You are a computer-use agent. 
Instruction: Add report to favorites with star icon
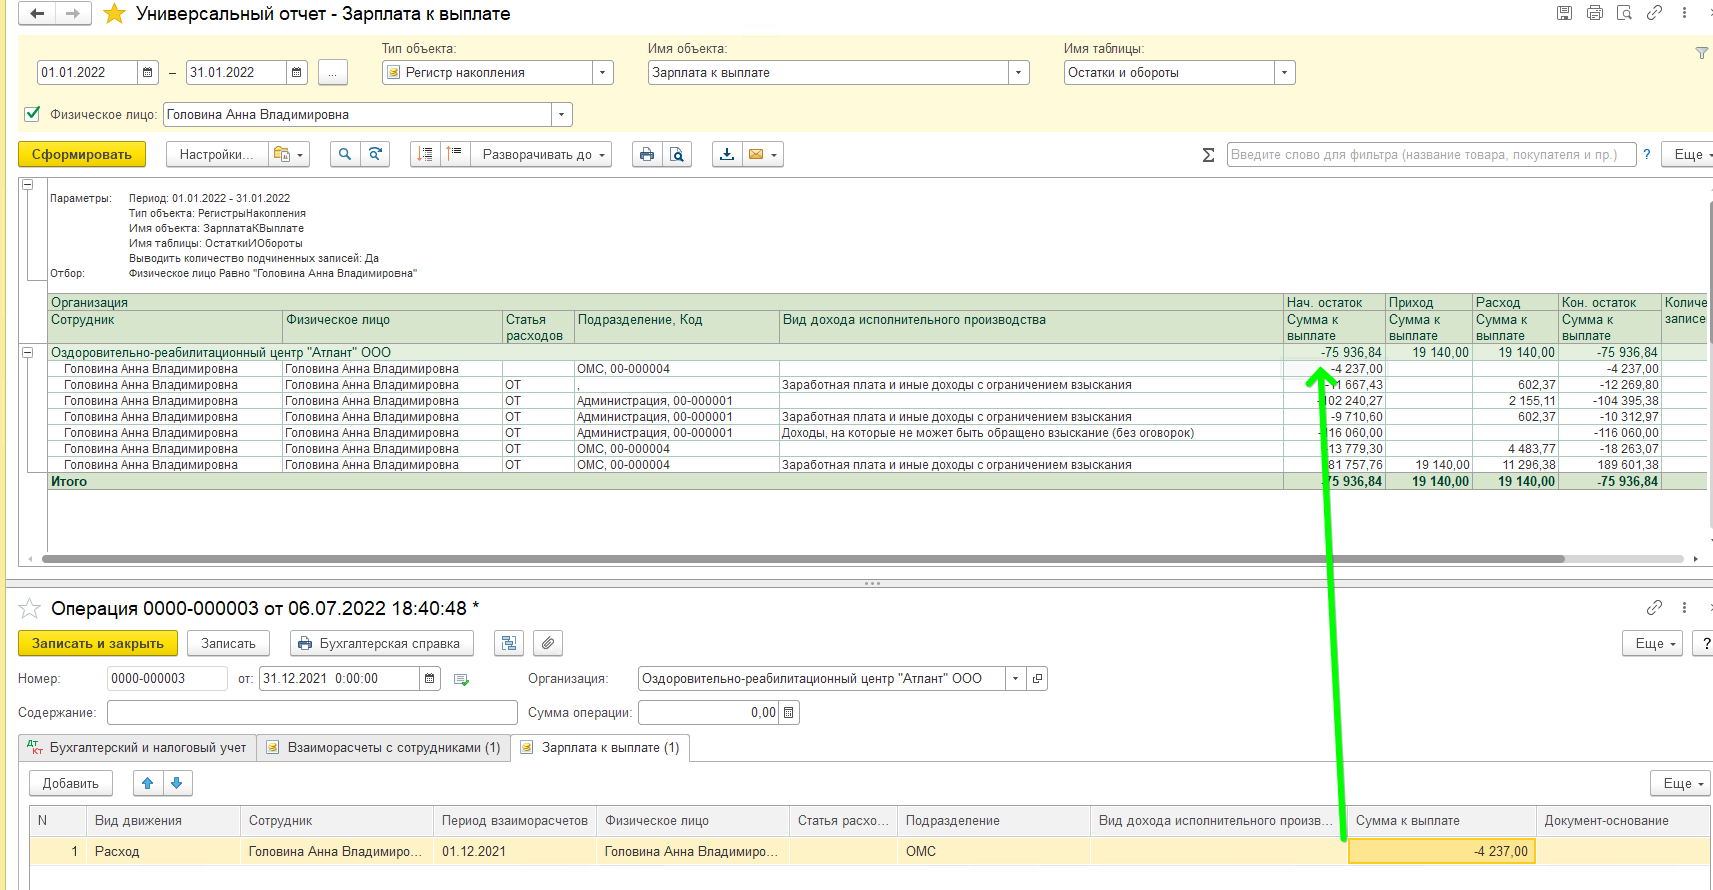click(x=115, y=14)
